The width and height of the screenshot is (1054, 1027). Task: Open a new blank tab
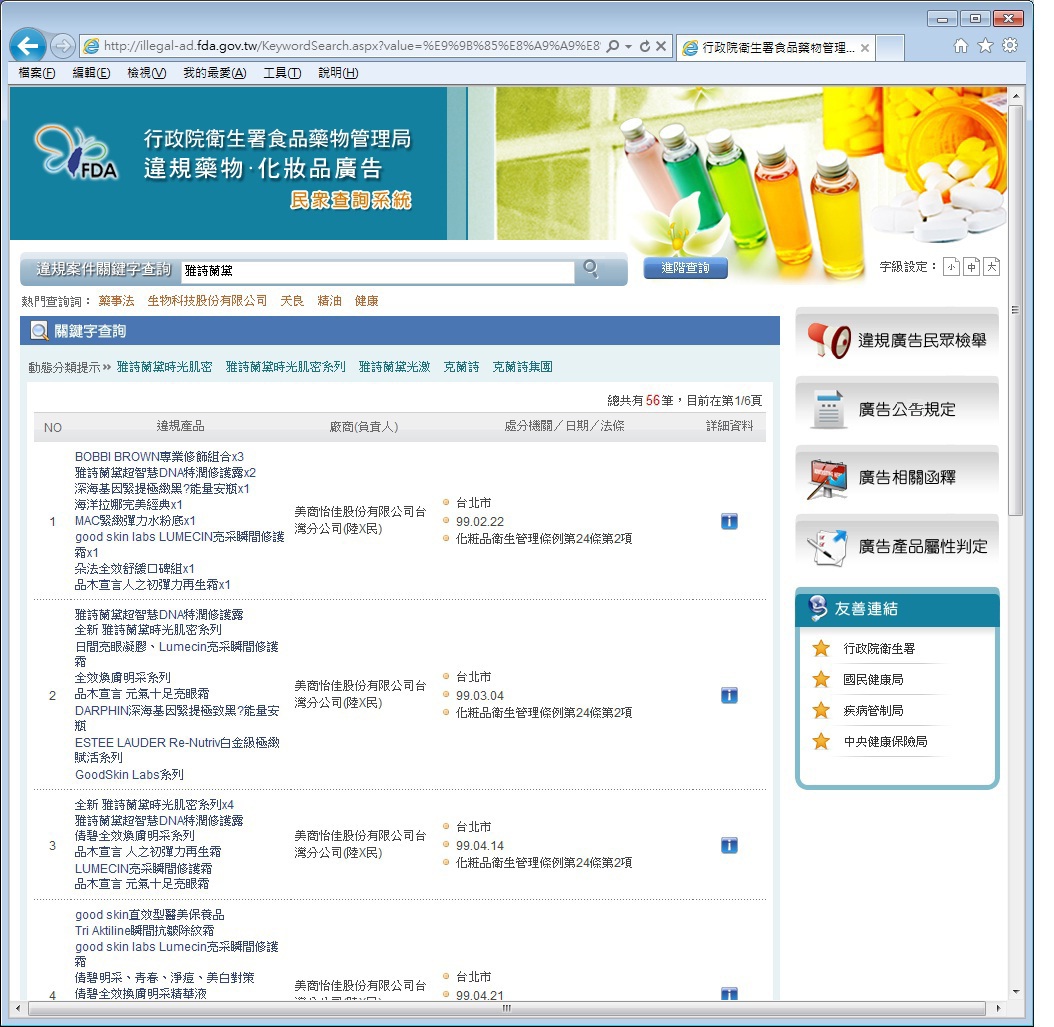[x=890, y=48]
